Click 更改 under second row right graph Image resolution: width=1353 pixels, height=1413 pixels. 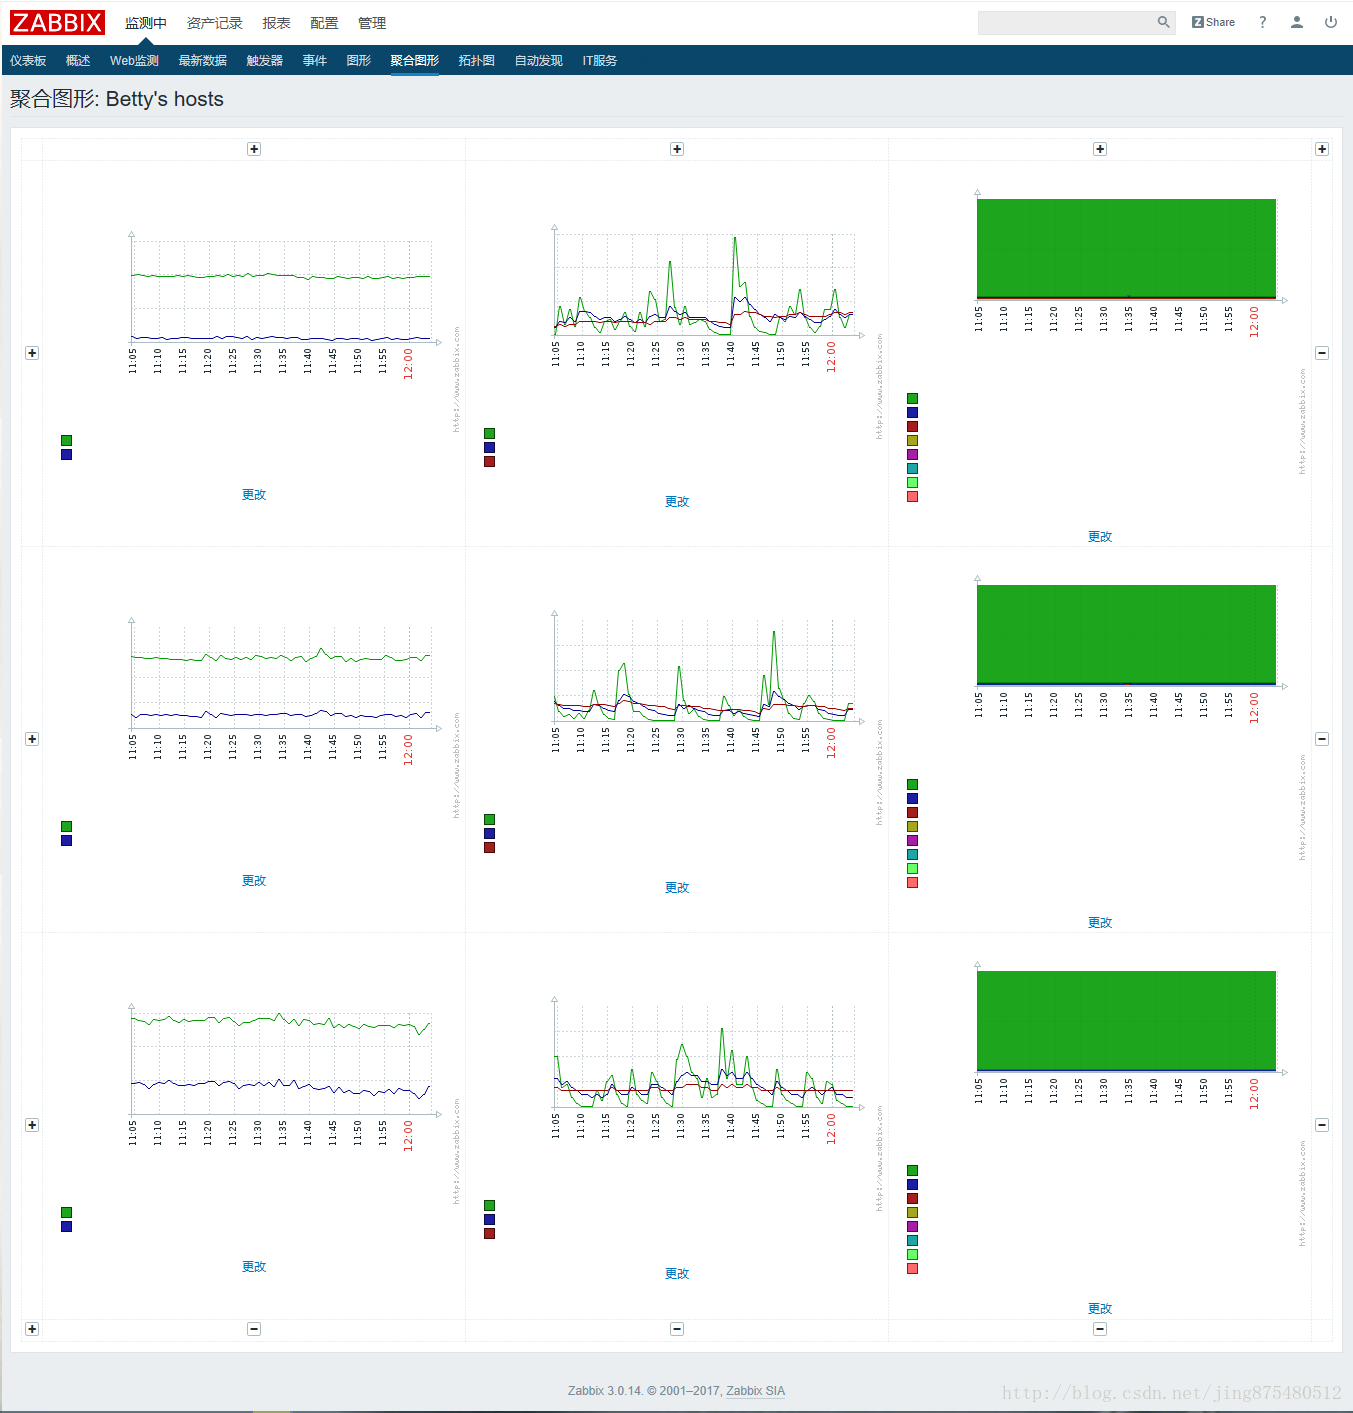click(1100, 923)
